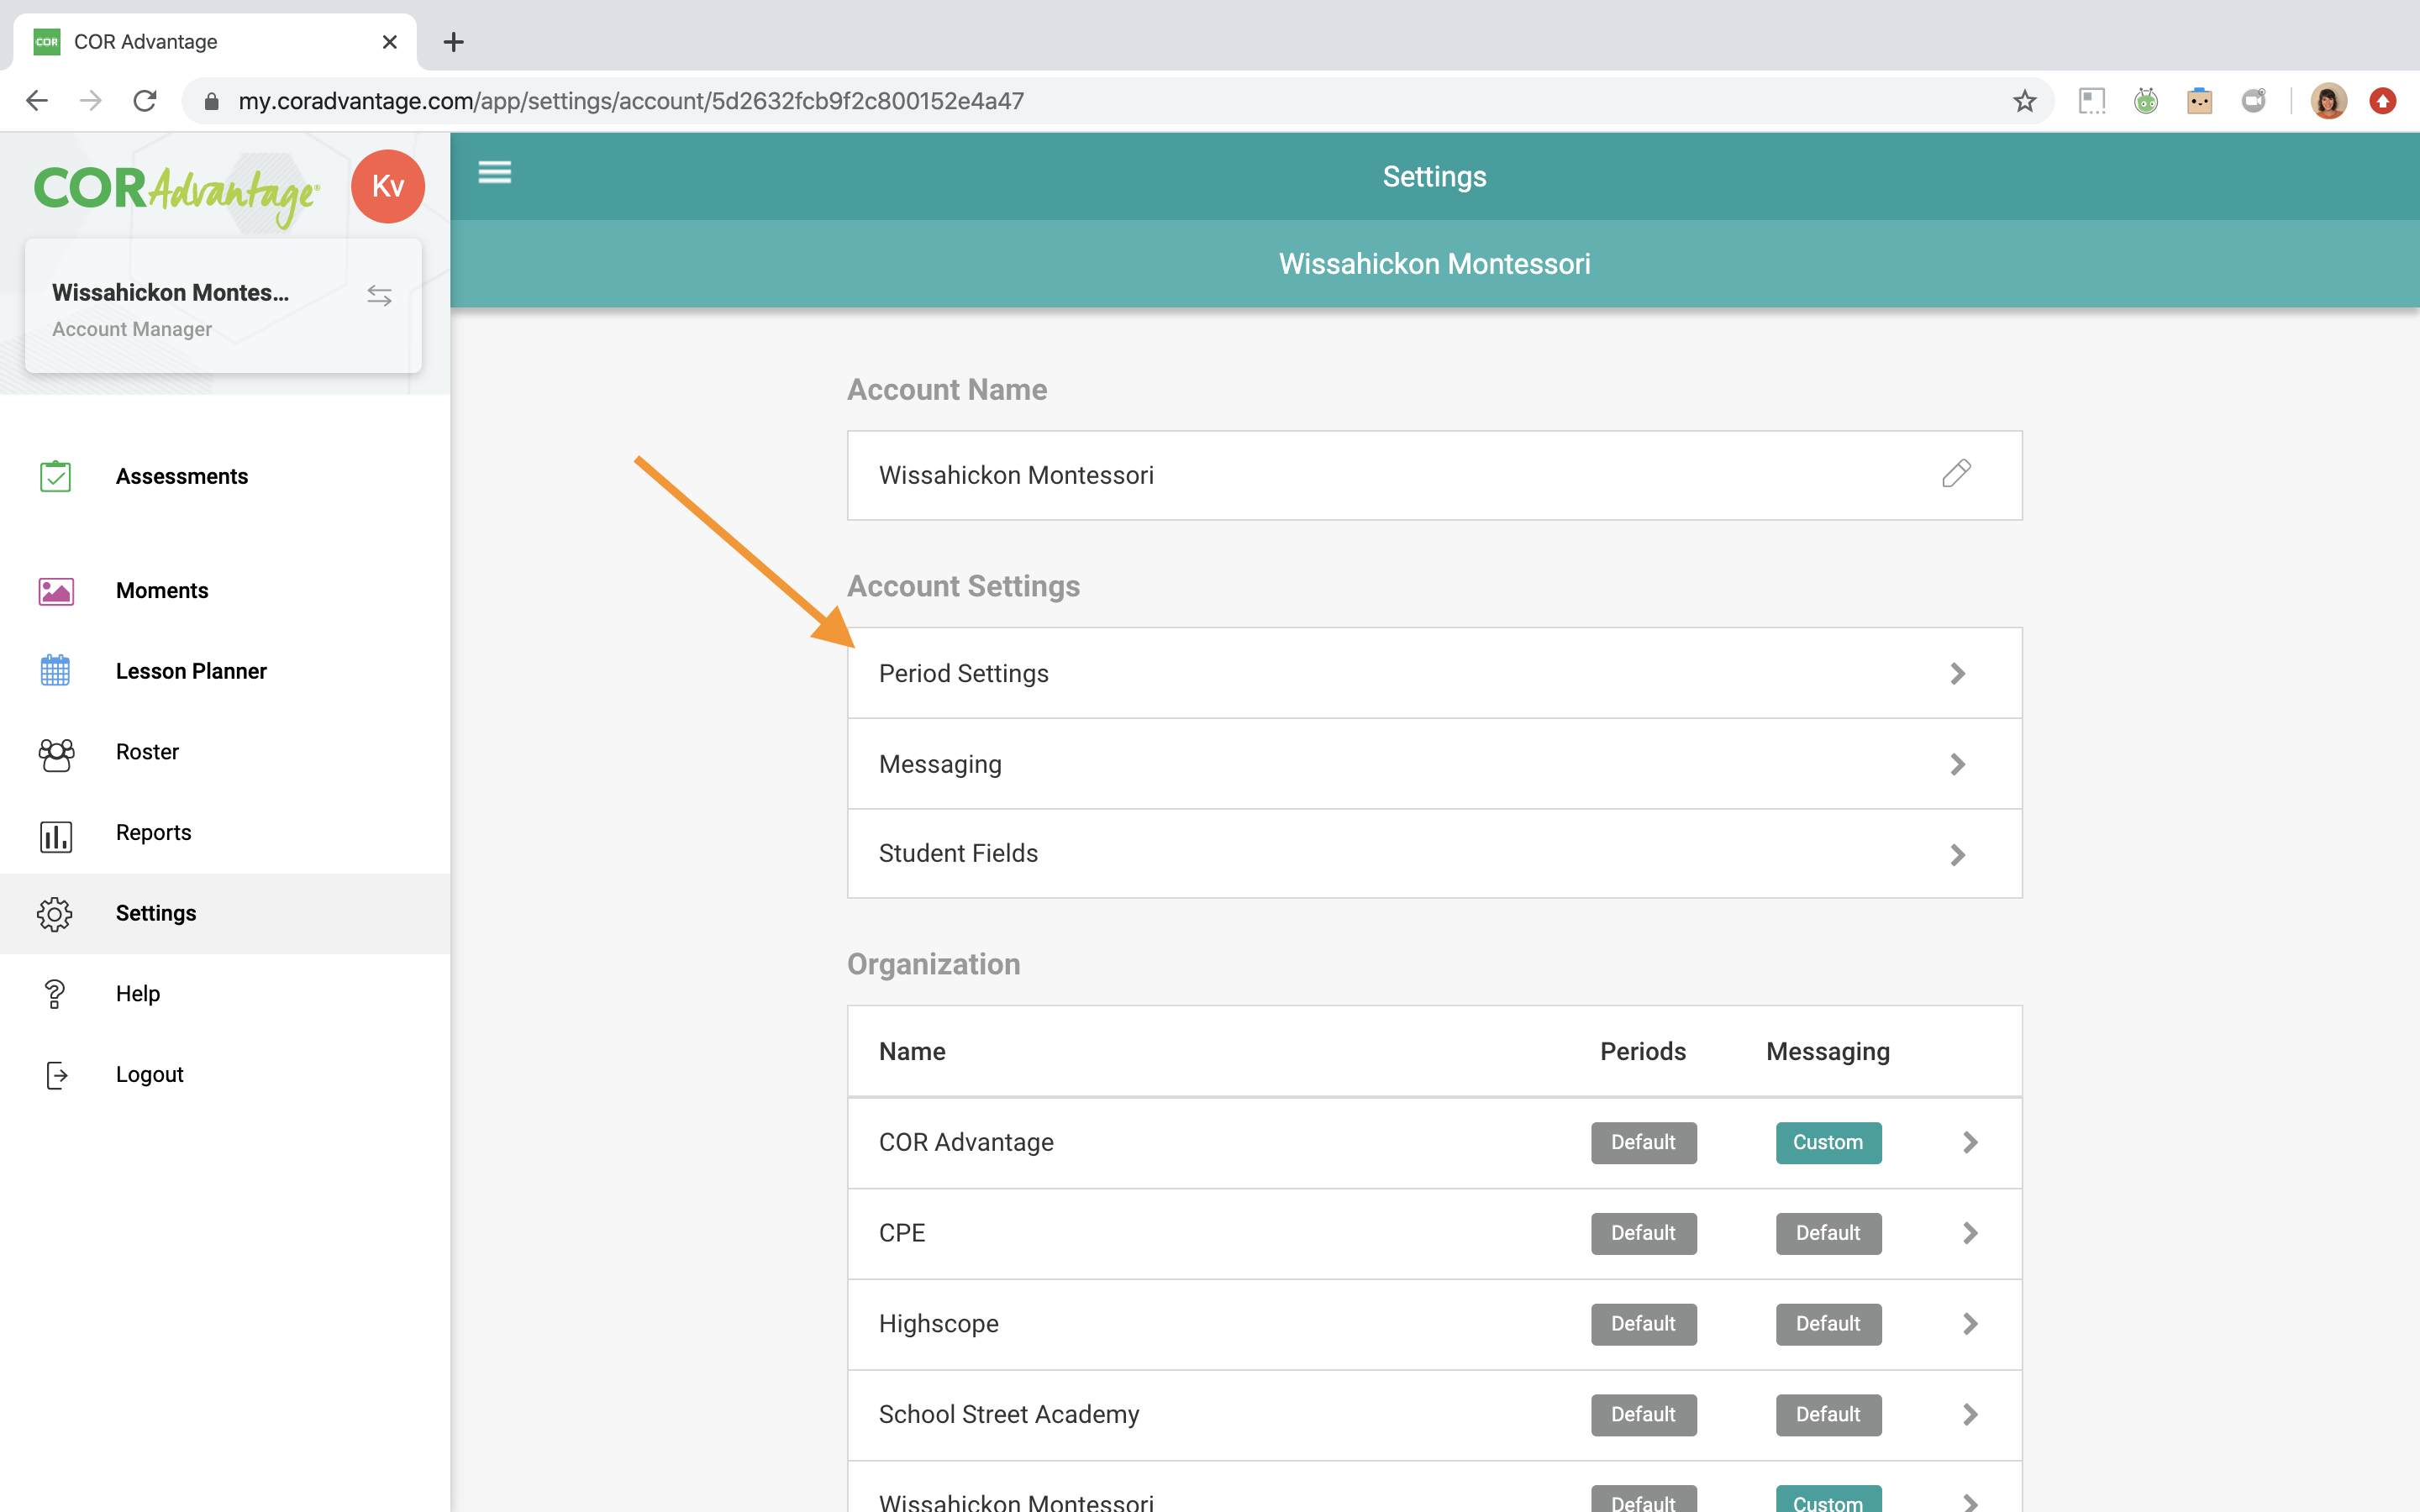Image resolution: width=2420 pixels, height=1512 pixels.
Task: Select Logout in the sidebar
Action: pos(225,1075)
